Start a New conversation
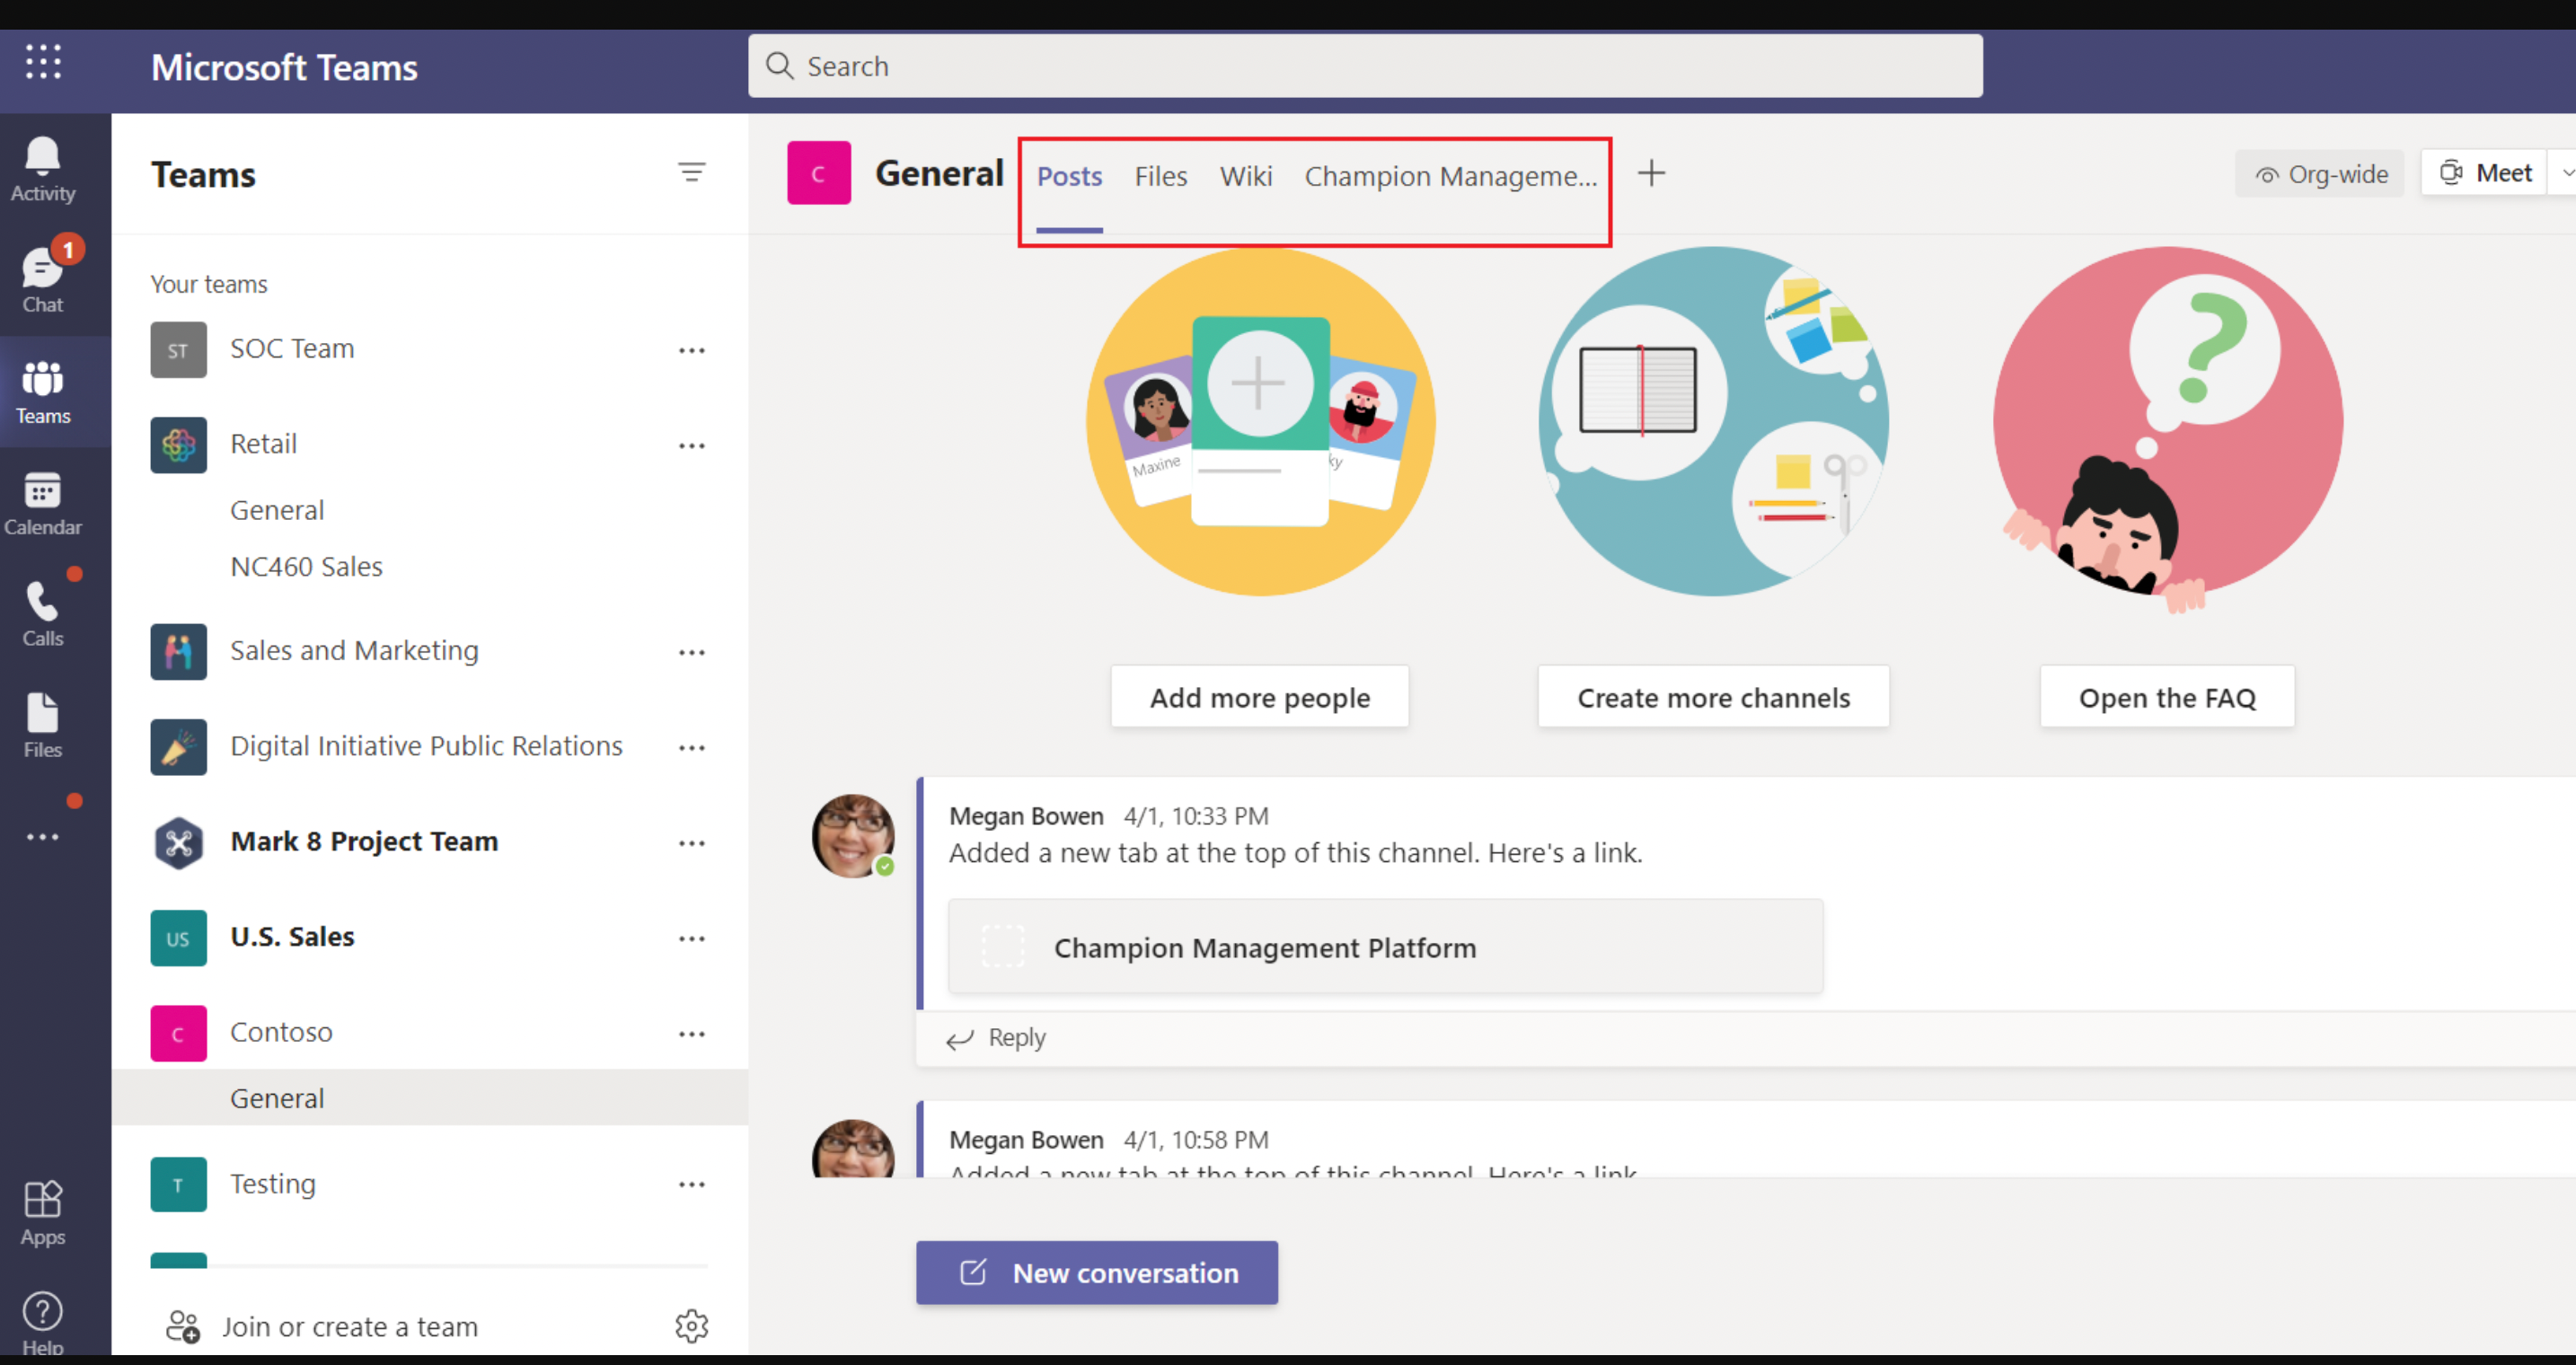 (x=1097, y=1272)
